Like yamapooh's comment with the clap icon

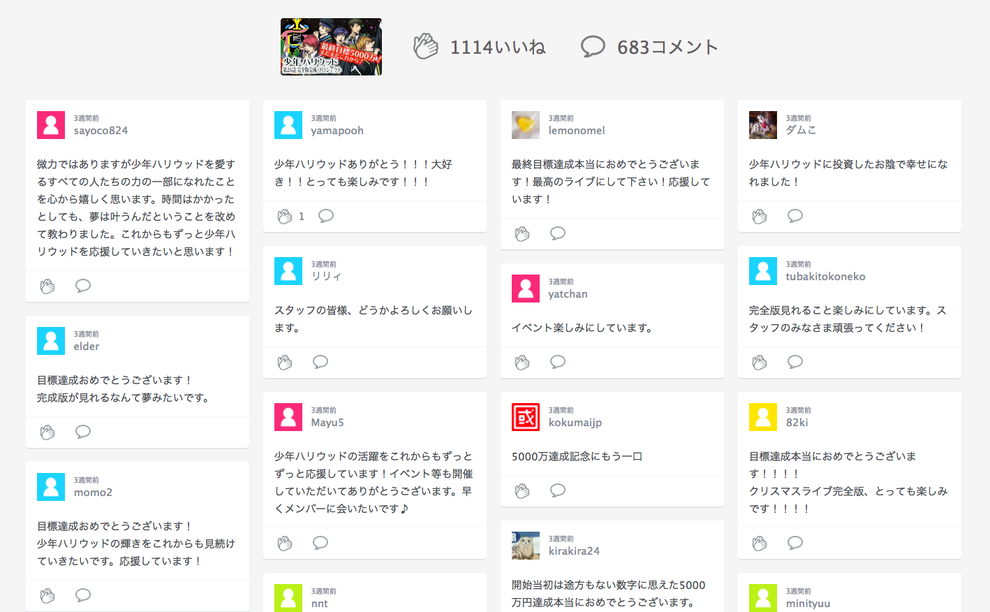point(284,216)
